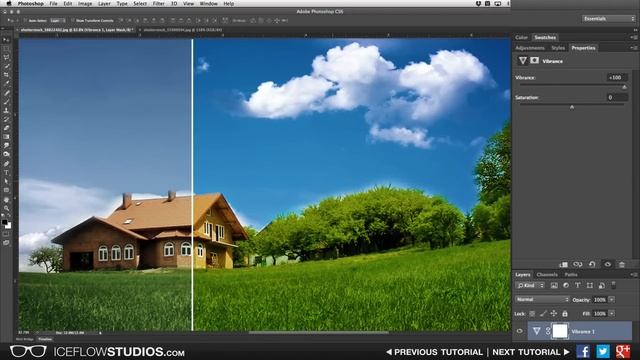Select the Clone Stamp tool
The image size is (640, 360).
pyautogui.click(x=6, y=110)
